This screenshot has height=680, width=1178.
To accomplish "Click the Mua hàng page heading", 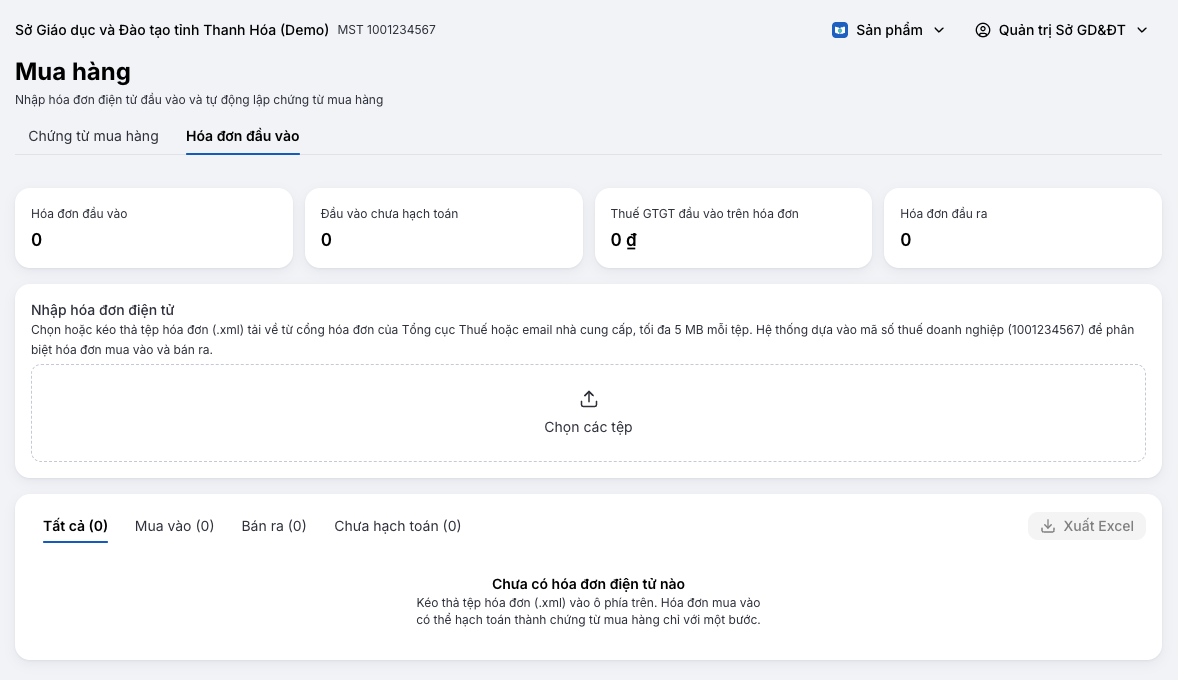I will [x=73, y=71].
